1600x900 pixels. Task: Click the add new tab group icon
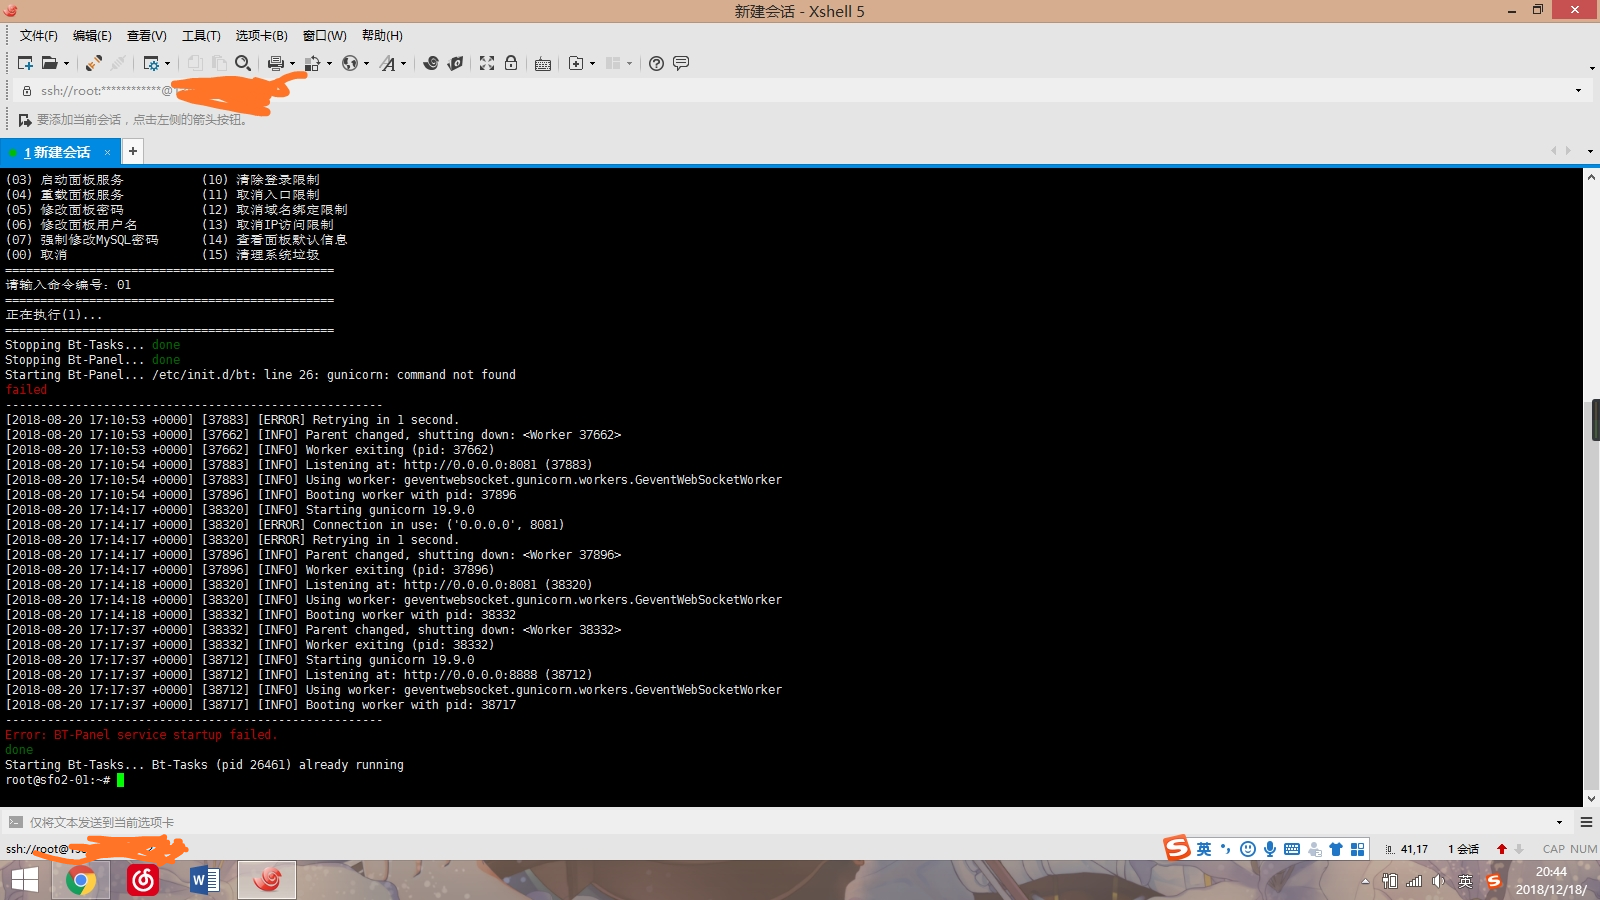click(576, 63)
